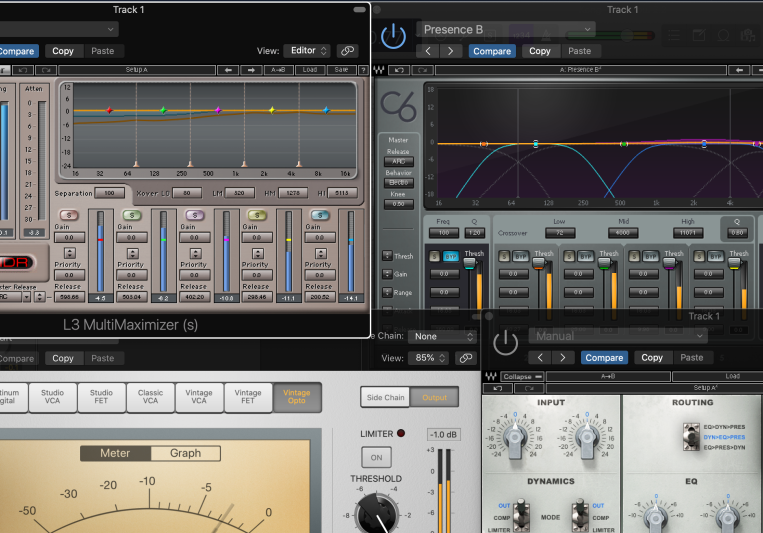Click the blue band marker on L3 graph
The height and width of the screenshot is (533, 763).
point(326,110)
